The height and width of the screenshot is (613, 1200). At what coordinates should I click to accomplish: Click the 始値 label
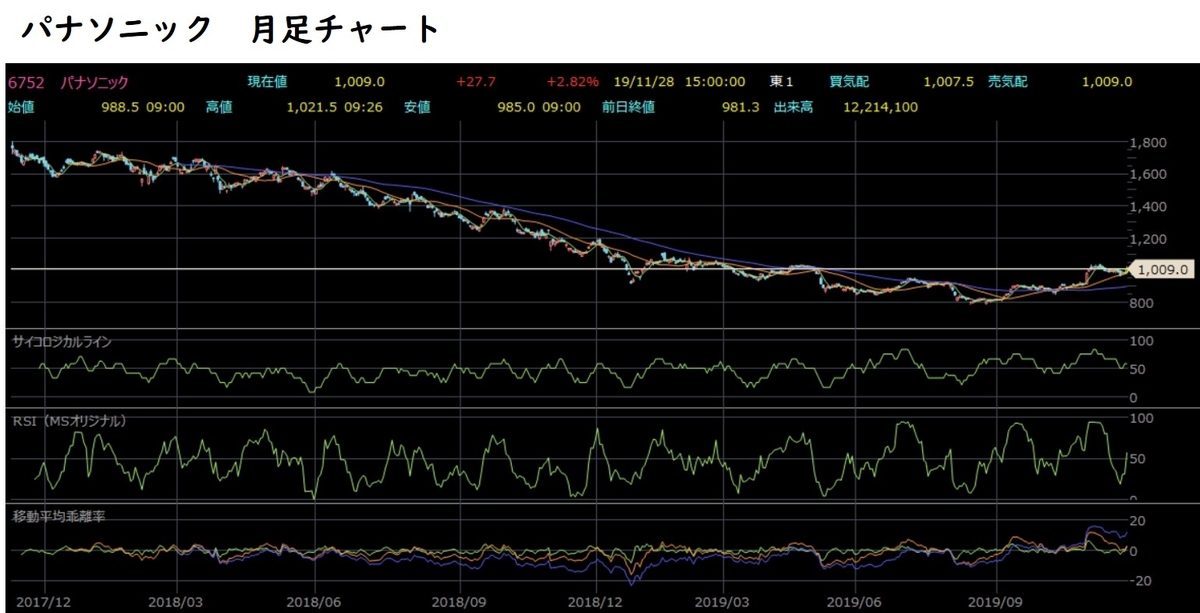(x=21, y=106)
